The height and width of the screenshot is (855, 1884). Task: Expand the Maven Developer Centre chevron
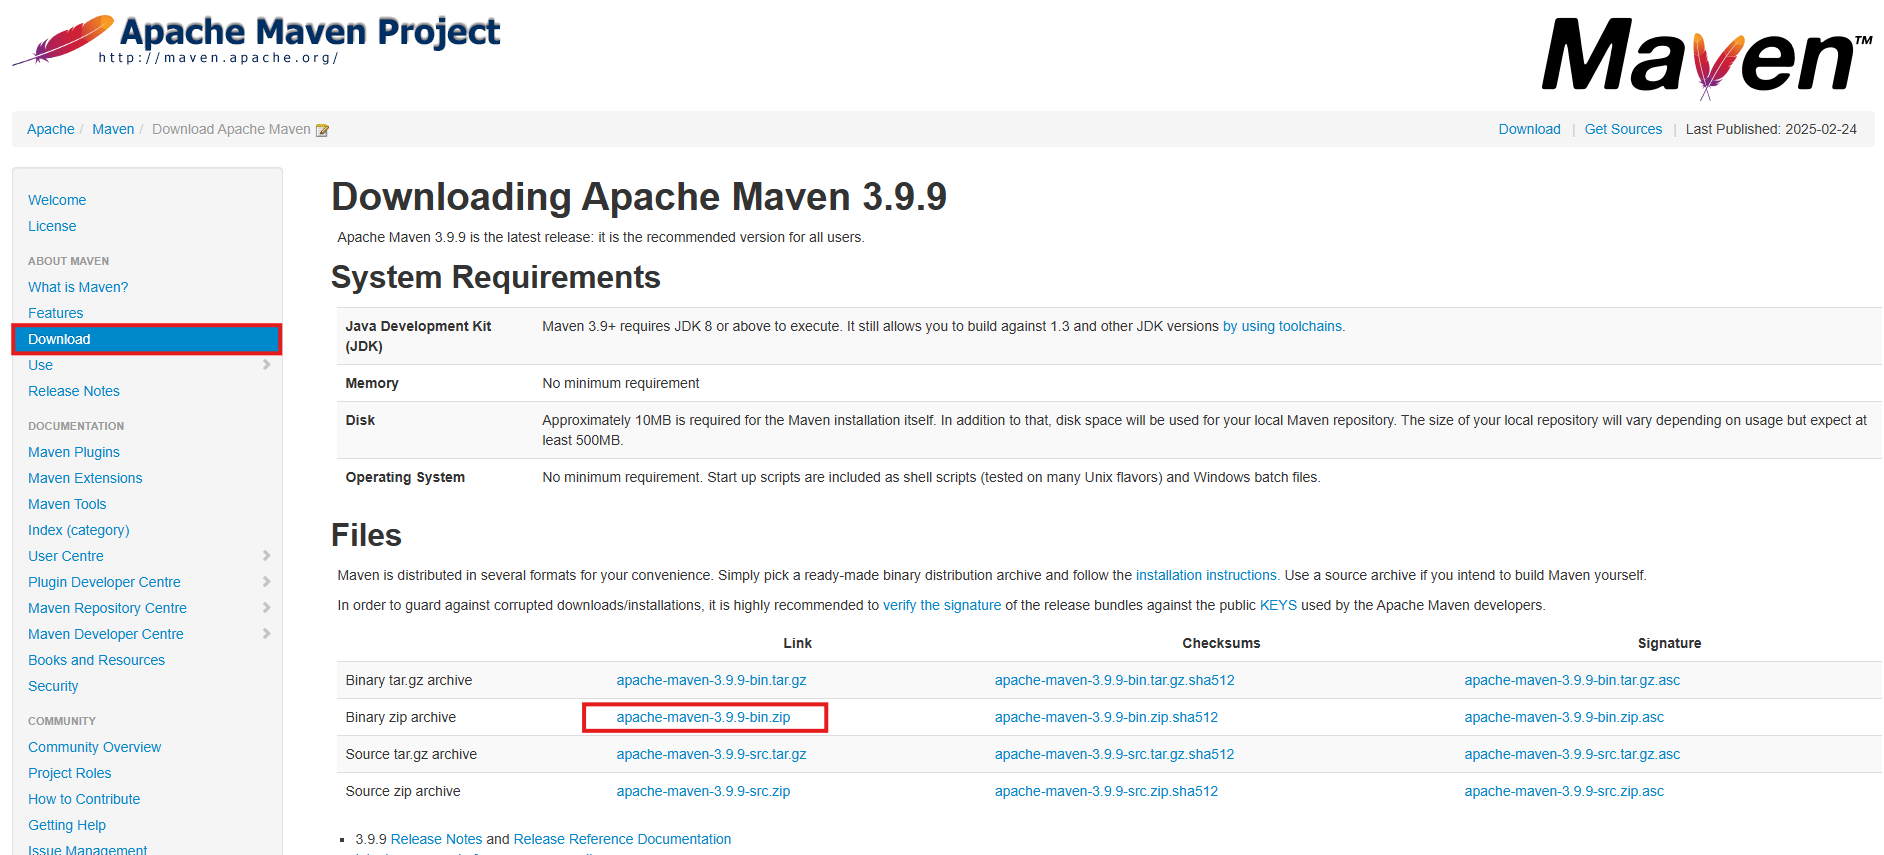coord(266,634)
